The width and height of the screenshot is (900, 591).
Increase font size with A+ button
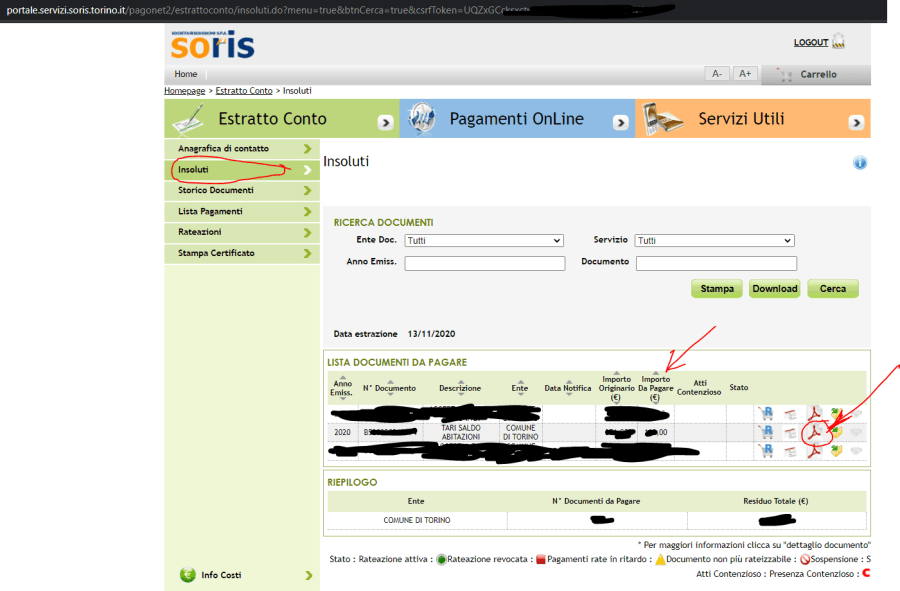pyautogui.click(x=744, y=74)
